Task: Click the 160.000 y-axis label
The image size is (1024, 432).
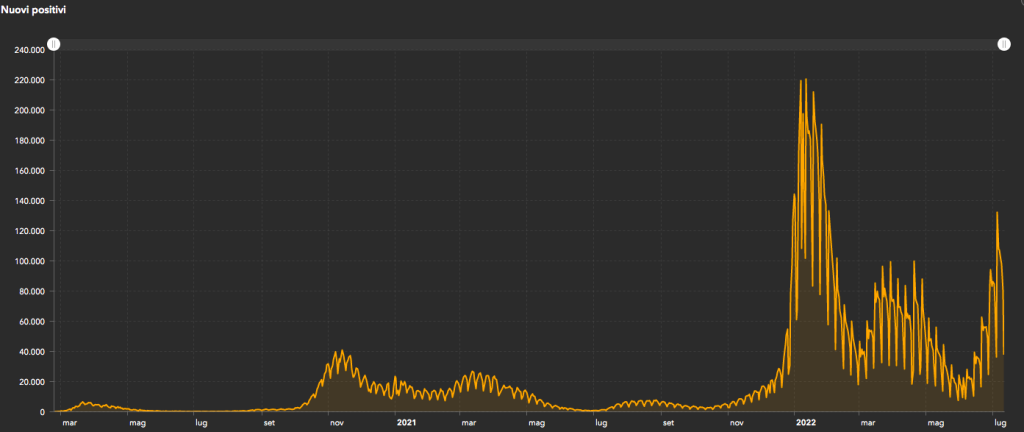Action: 28,170
